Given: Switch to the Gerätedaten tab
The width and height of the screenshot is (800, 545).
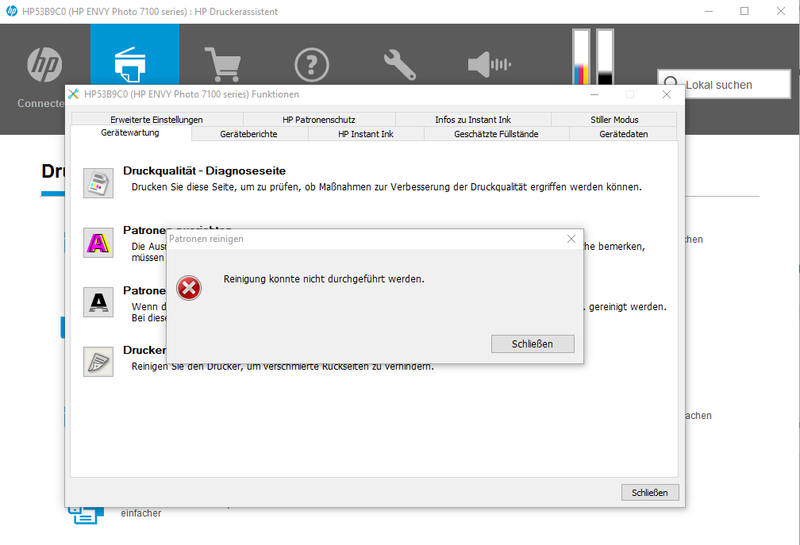Looking at the screenshot, I should pyautogui.click(x=623, y=134).
